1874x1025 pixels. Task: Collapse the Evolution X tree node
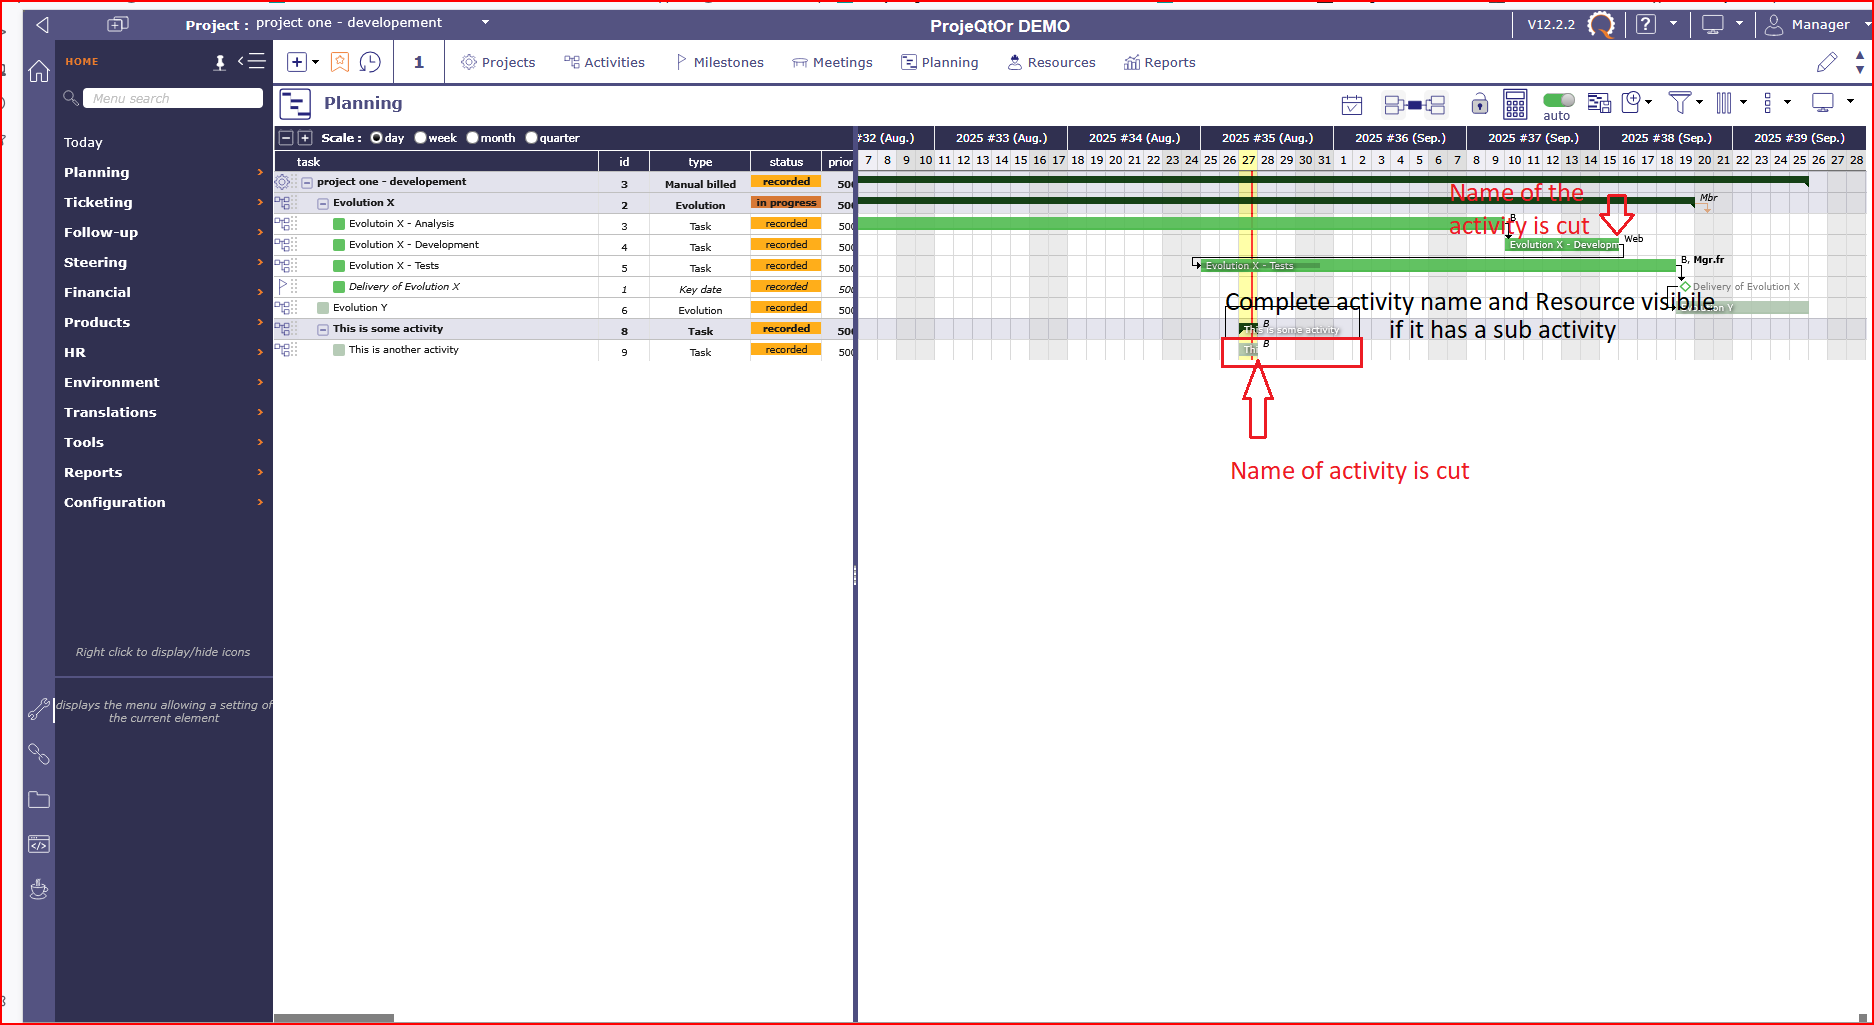323,203
